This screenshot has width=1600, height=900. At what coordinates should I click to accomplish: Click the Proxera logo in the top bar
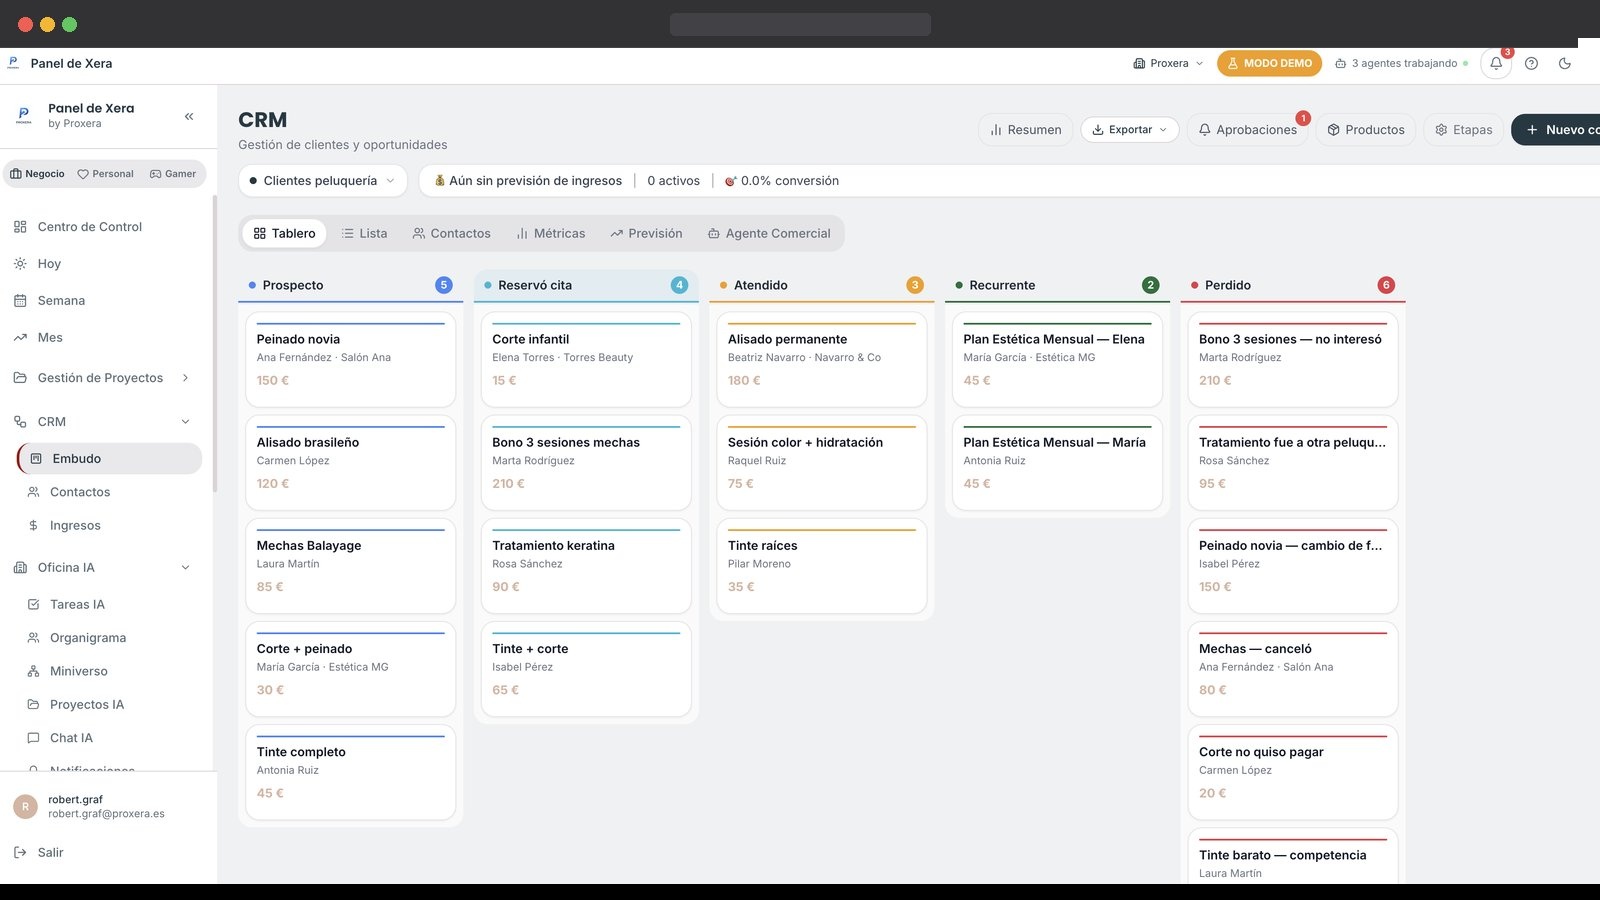click(13, 63)
